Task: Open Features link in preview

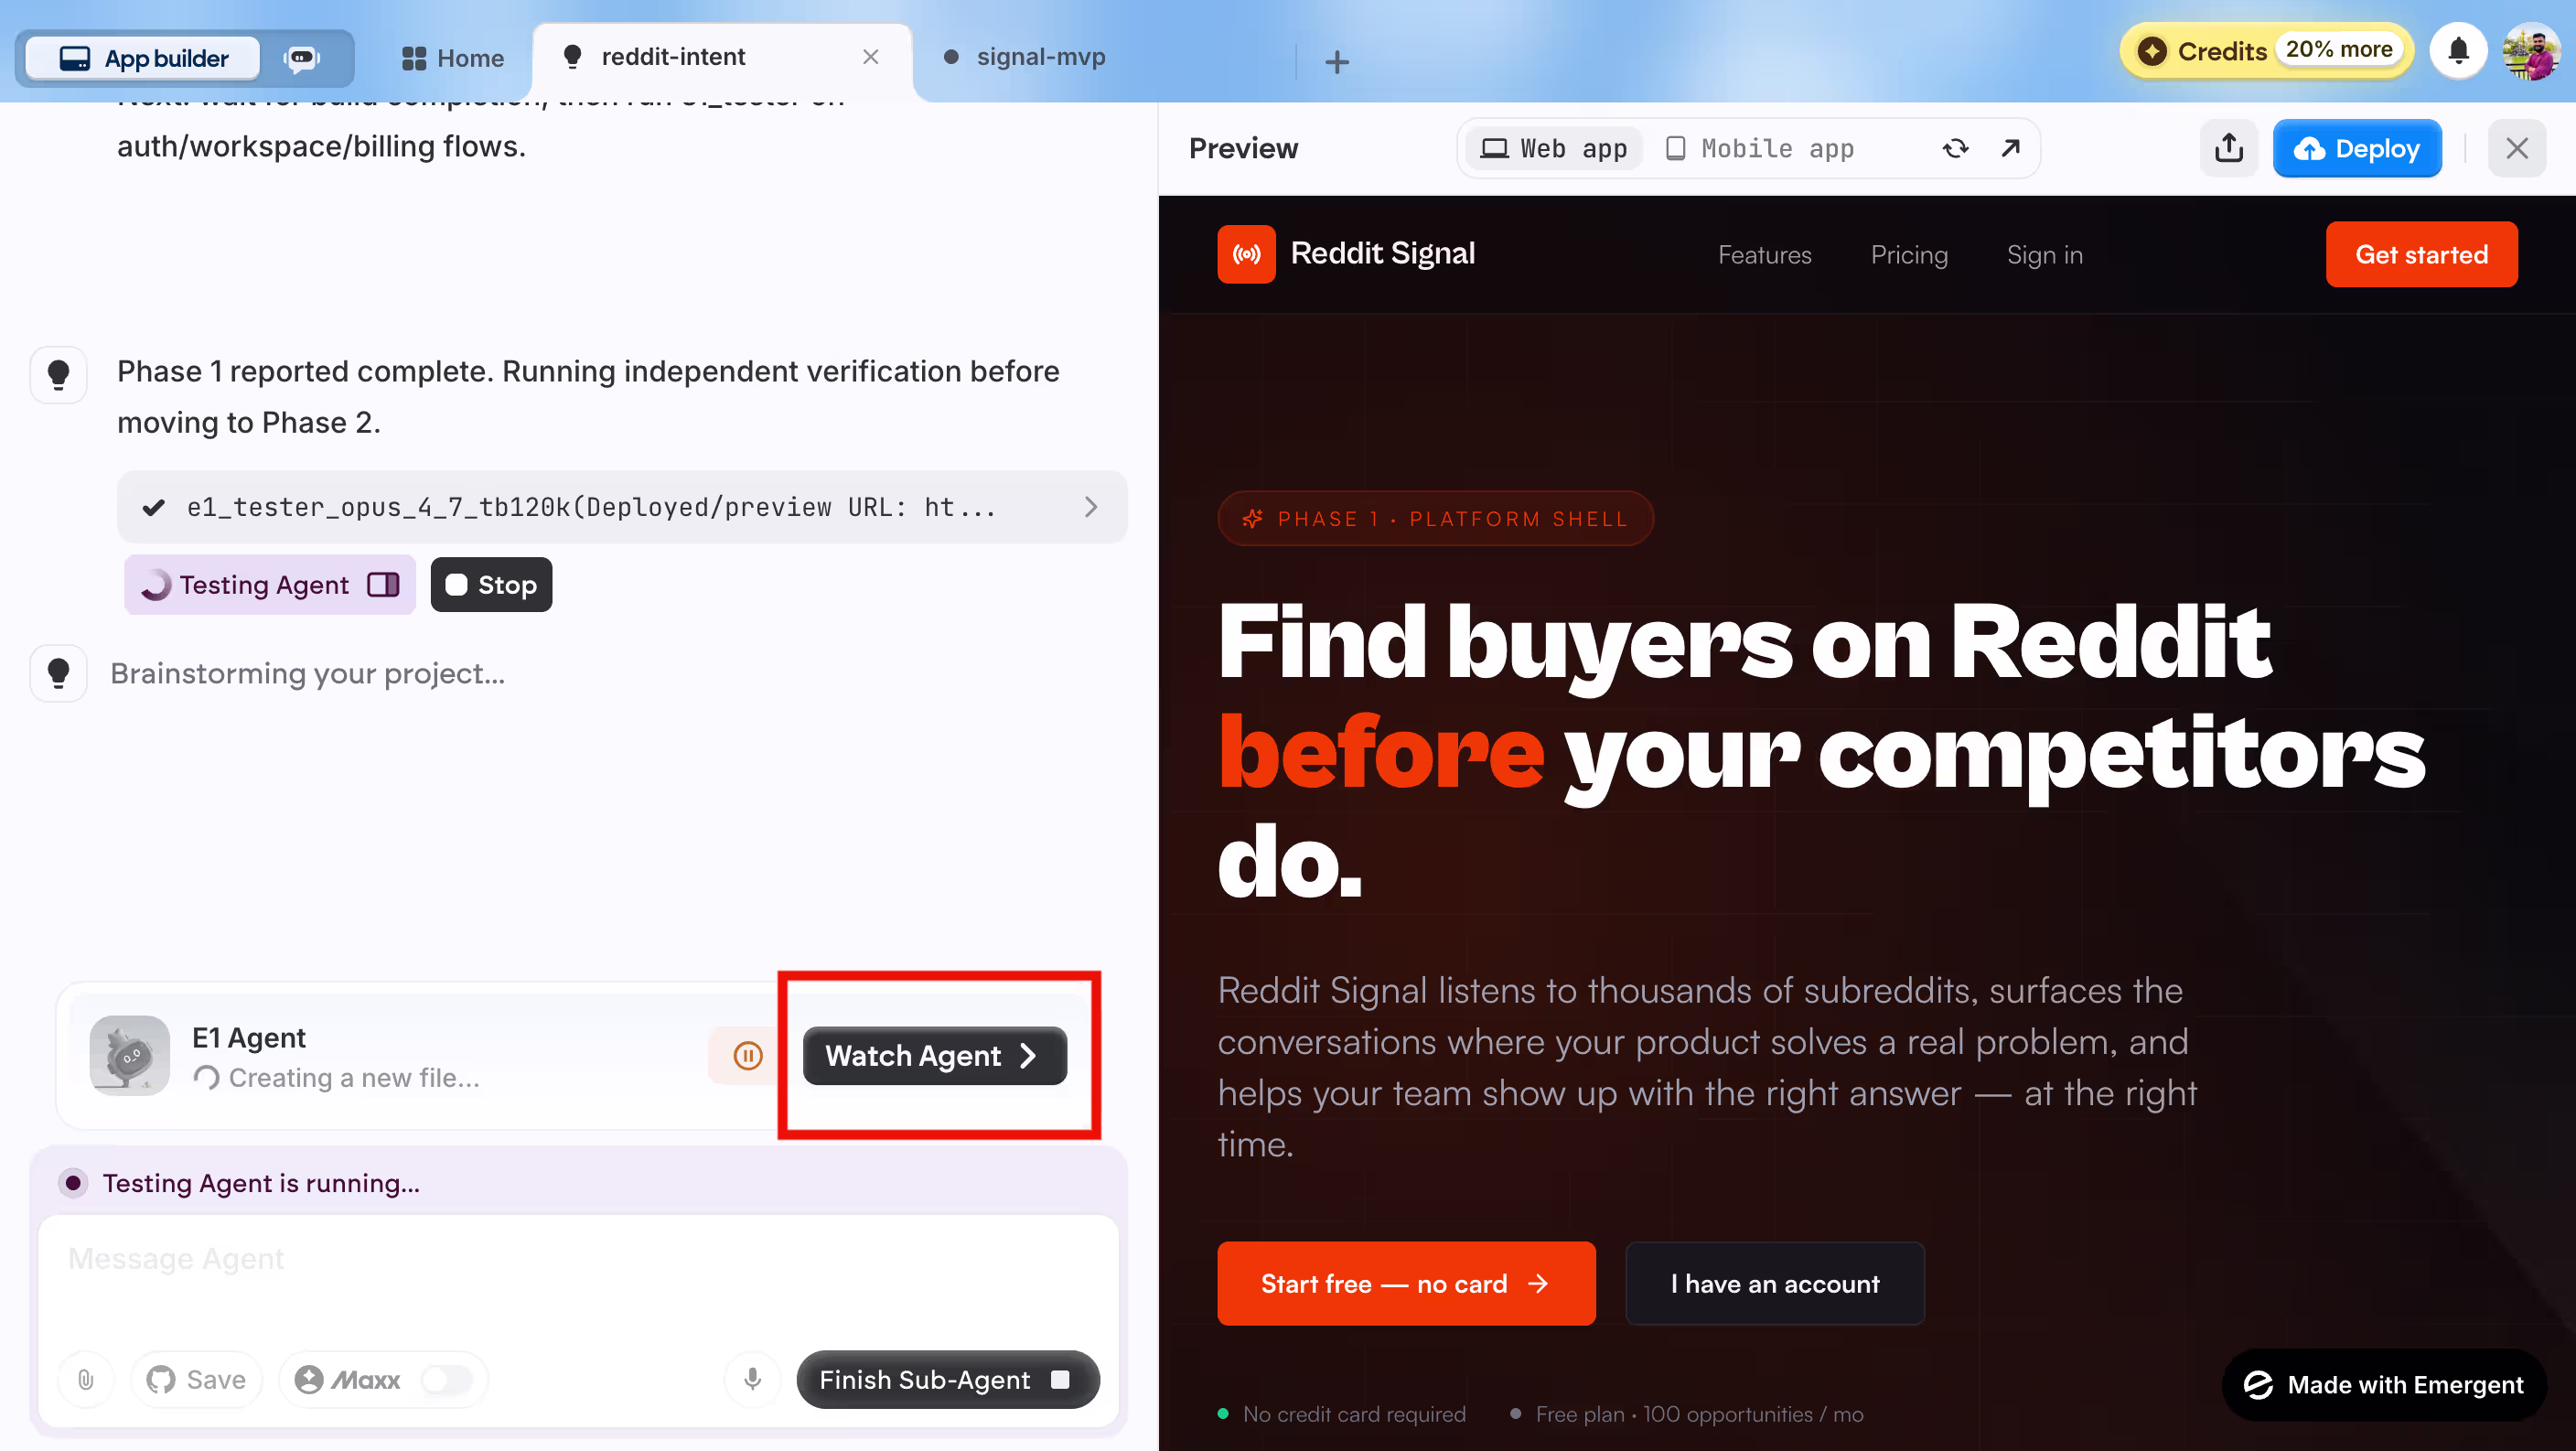Action: point(1764,255)
